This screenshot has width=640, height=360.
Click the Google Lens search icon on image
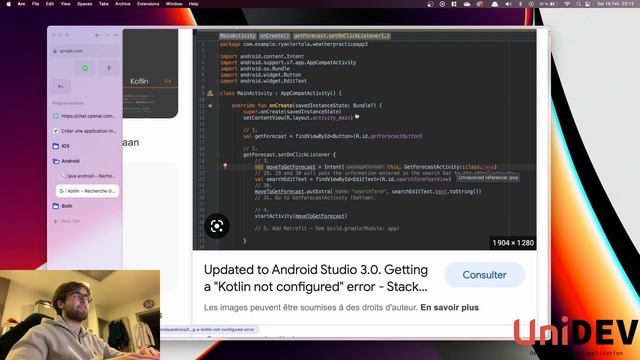tap(217, 226)
